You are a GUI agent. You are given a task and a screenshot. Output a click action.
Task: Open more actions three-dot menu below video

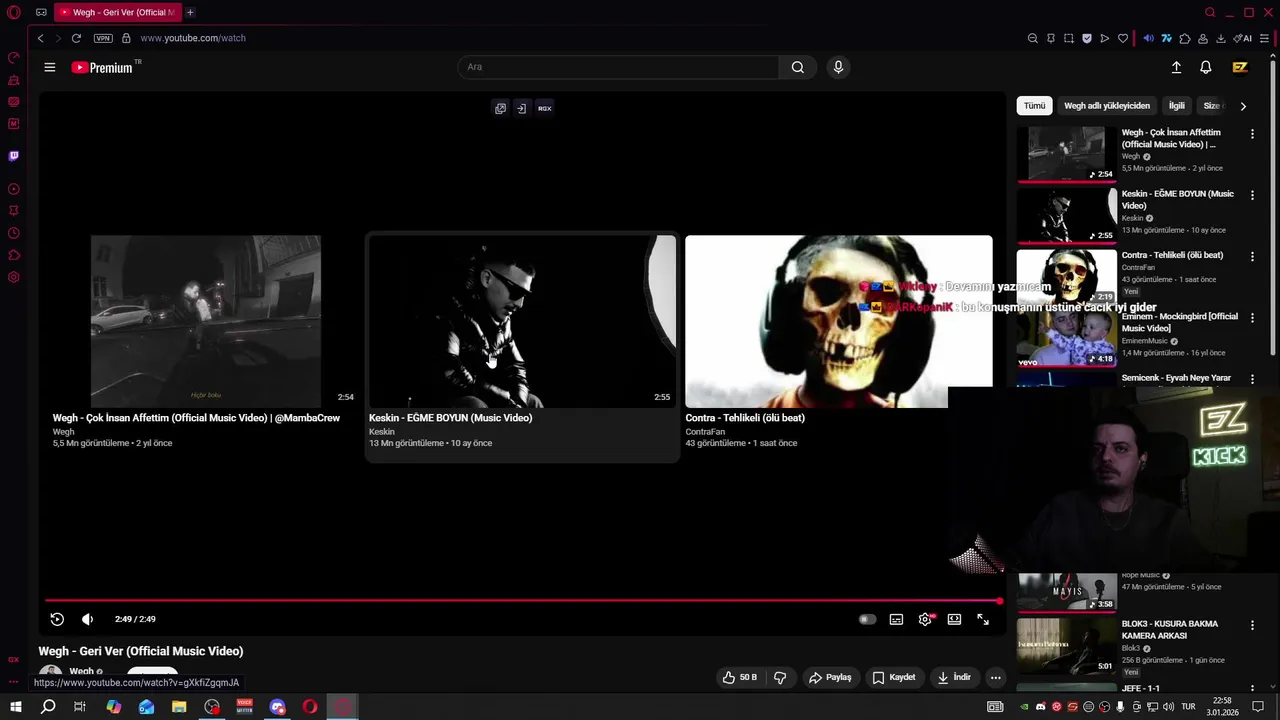[995, 677]
